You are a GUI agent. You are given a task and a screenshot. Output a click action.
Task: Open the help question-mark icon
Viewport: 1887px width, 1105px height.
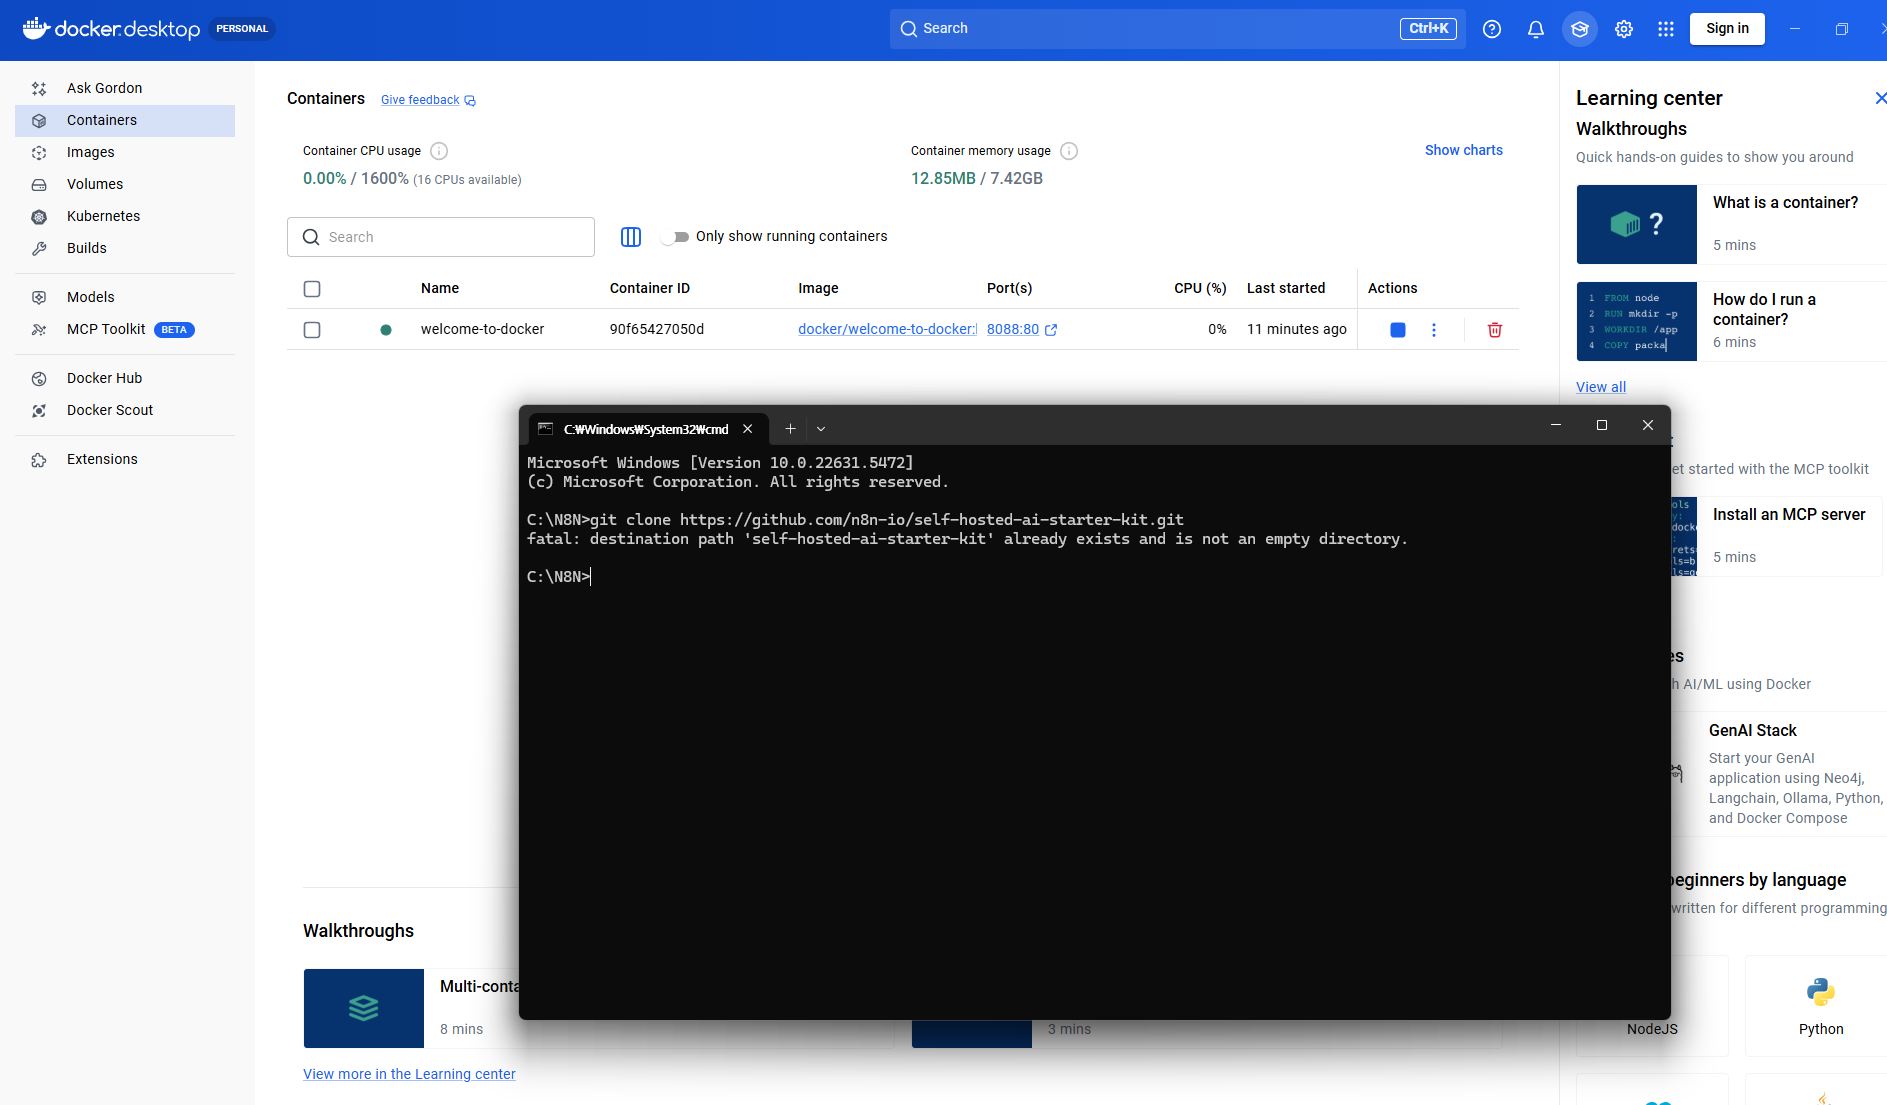pos(1492,29)
